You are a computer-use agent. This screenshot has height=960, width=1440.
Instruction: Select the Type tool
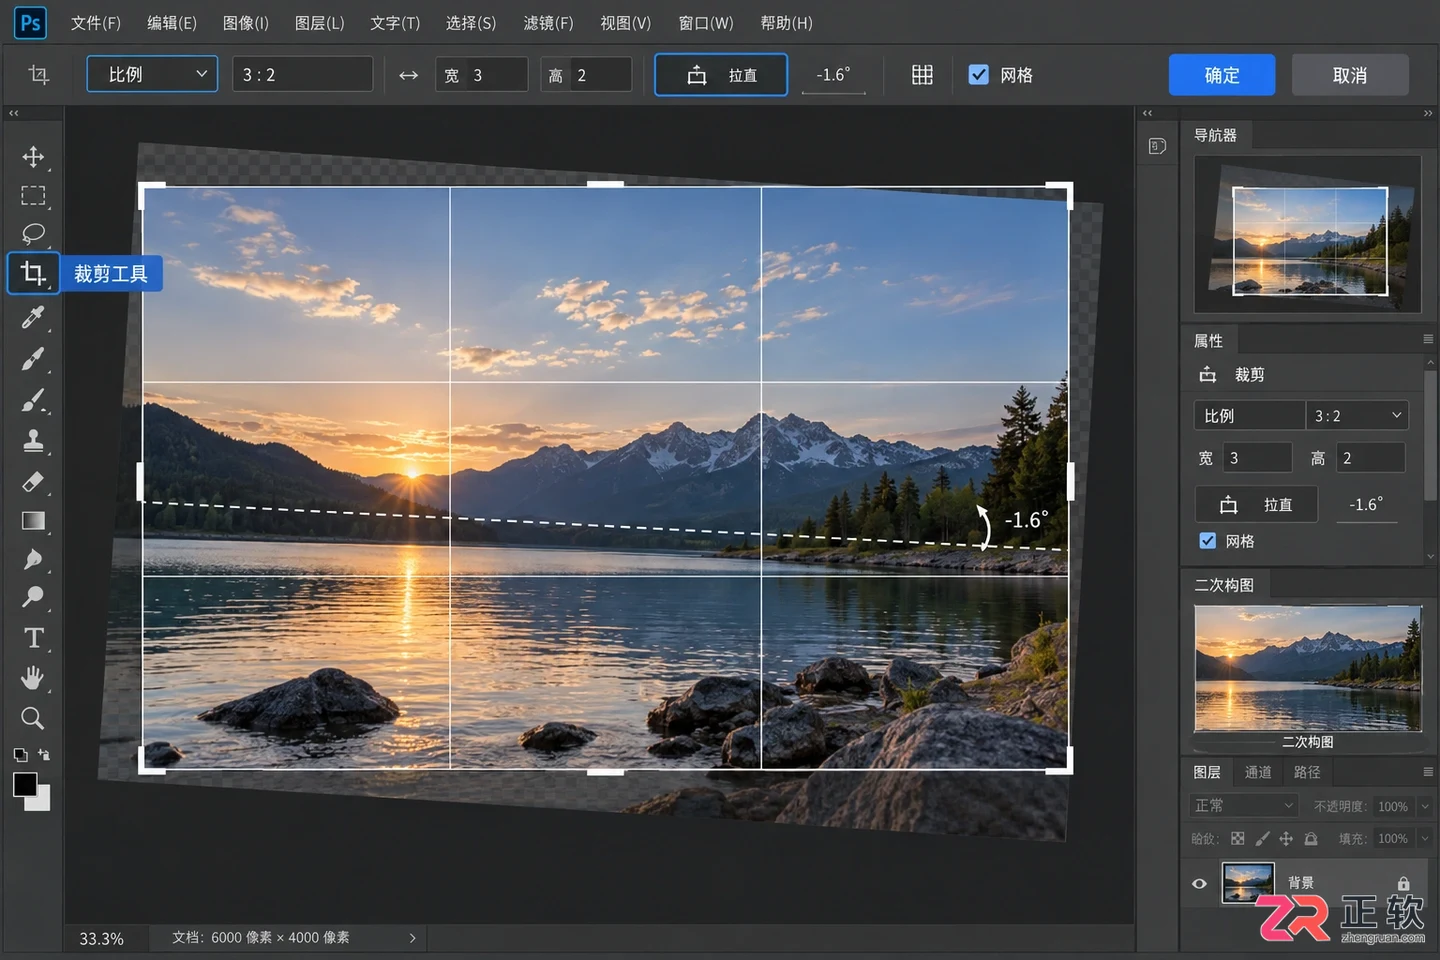click(x=33, y=638)
